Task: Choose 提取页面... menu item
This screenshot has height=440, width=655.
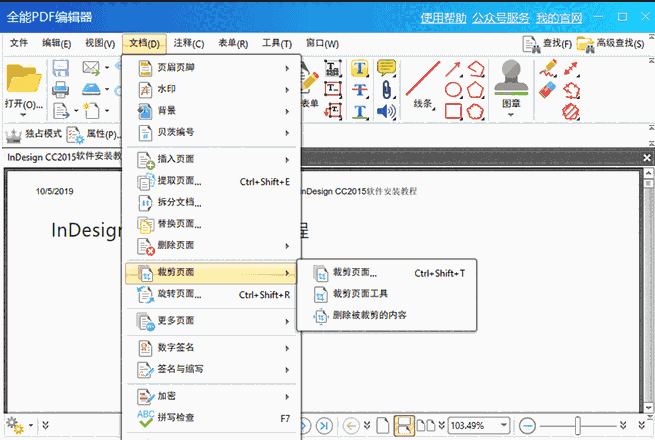Action: [212, 181]
